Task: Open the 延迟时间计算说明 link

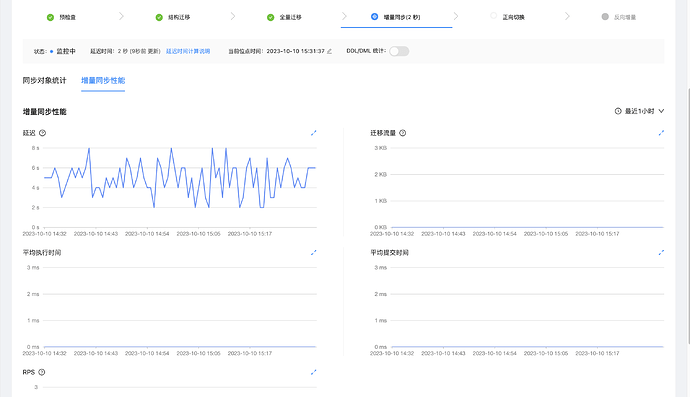Action: tap(188, 51)
